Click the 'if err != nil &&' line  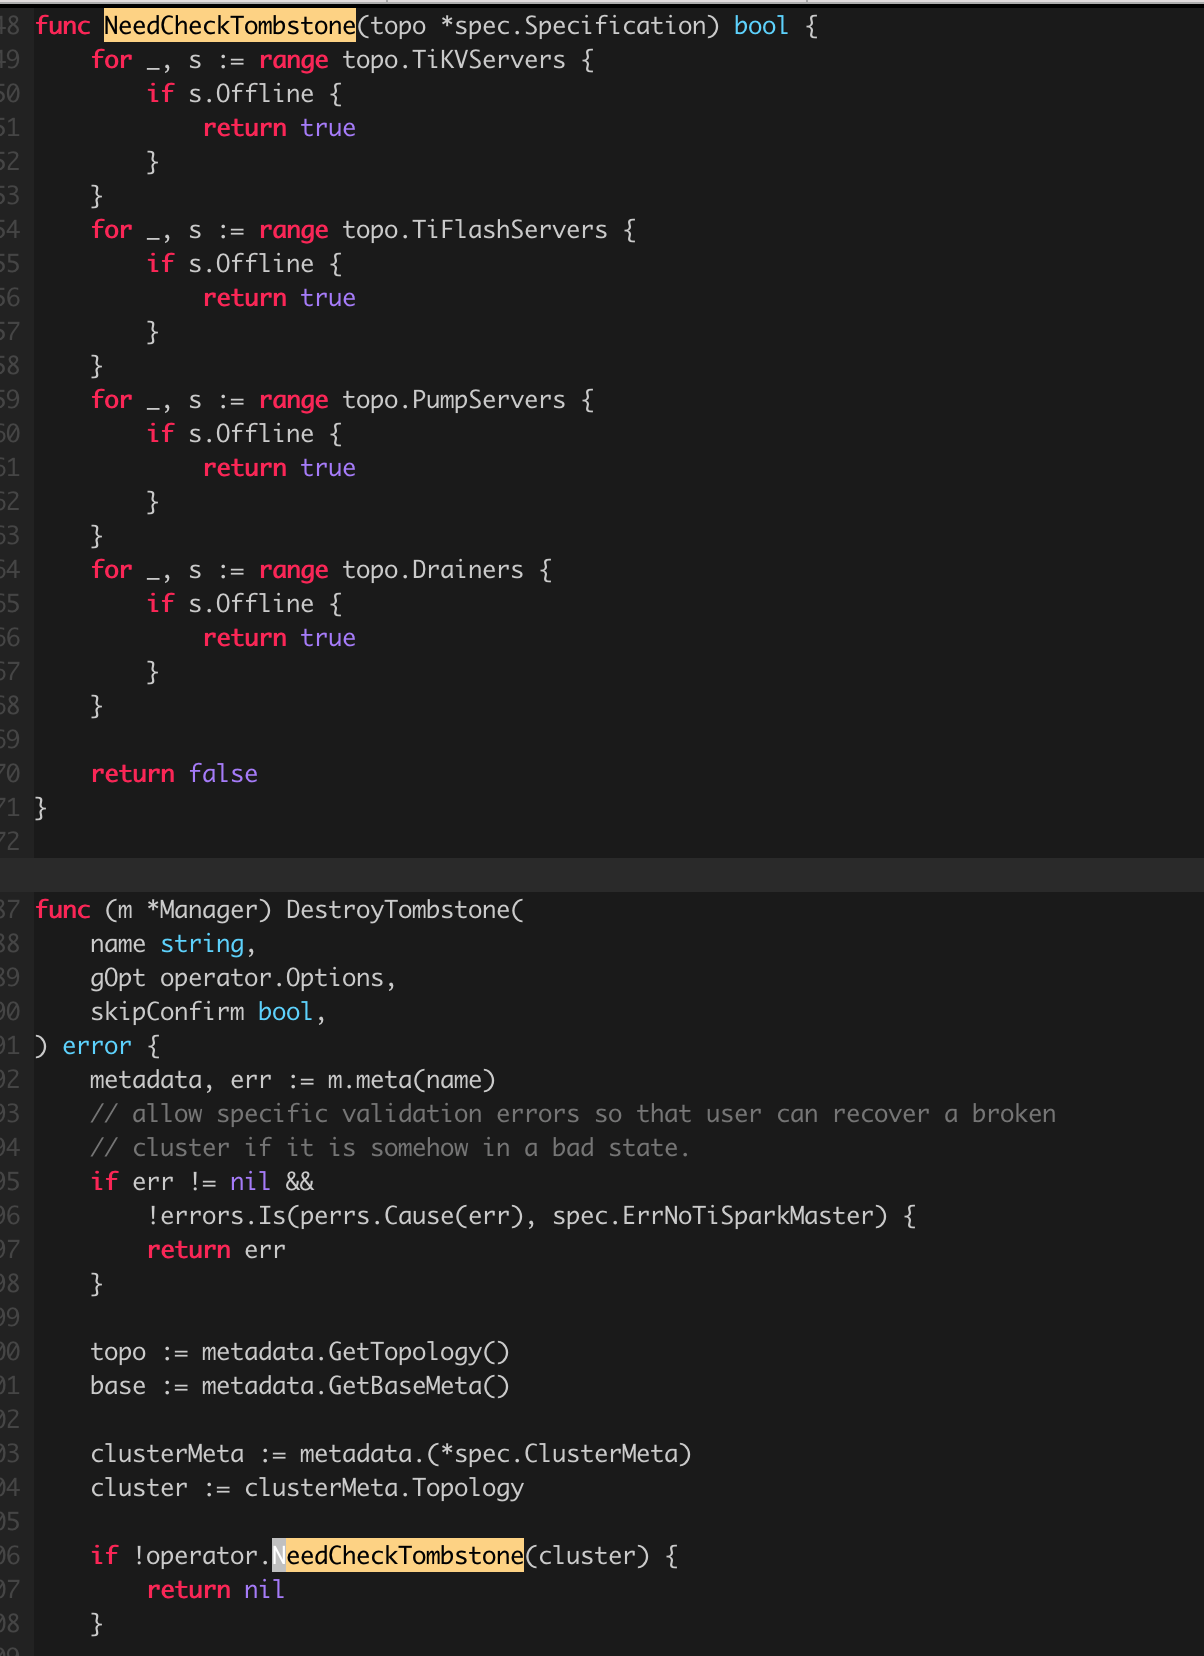tap(202, 1182)
